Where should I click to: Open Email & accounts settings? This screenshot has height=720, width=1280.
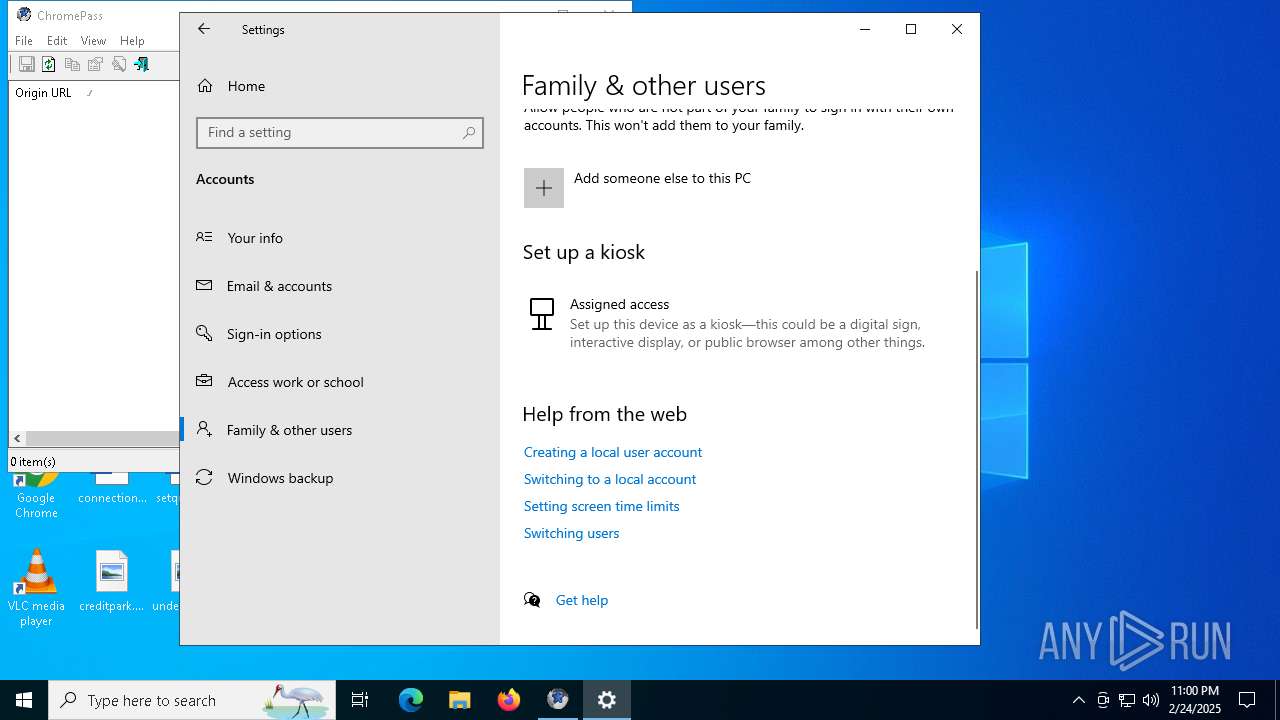(x=340, y=286)
